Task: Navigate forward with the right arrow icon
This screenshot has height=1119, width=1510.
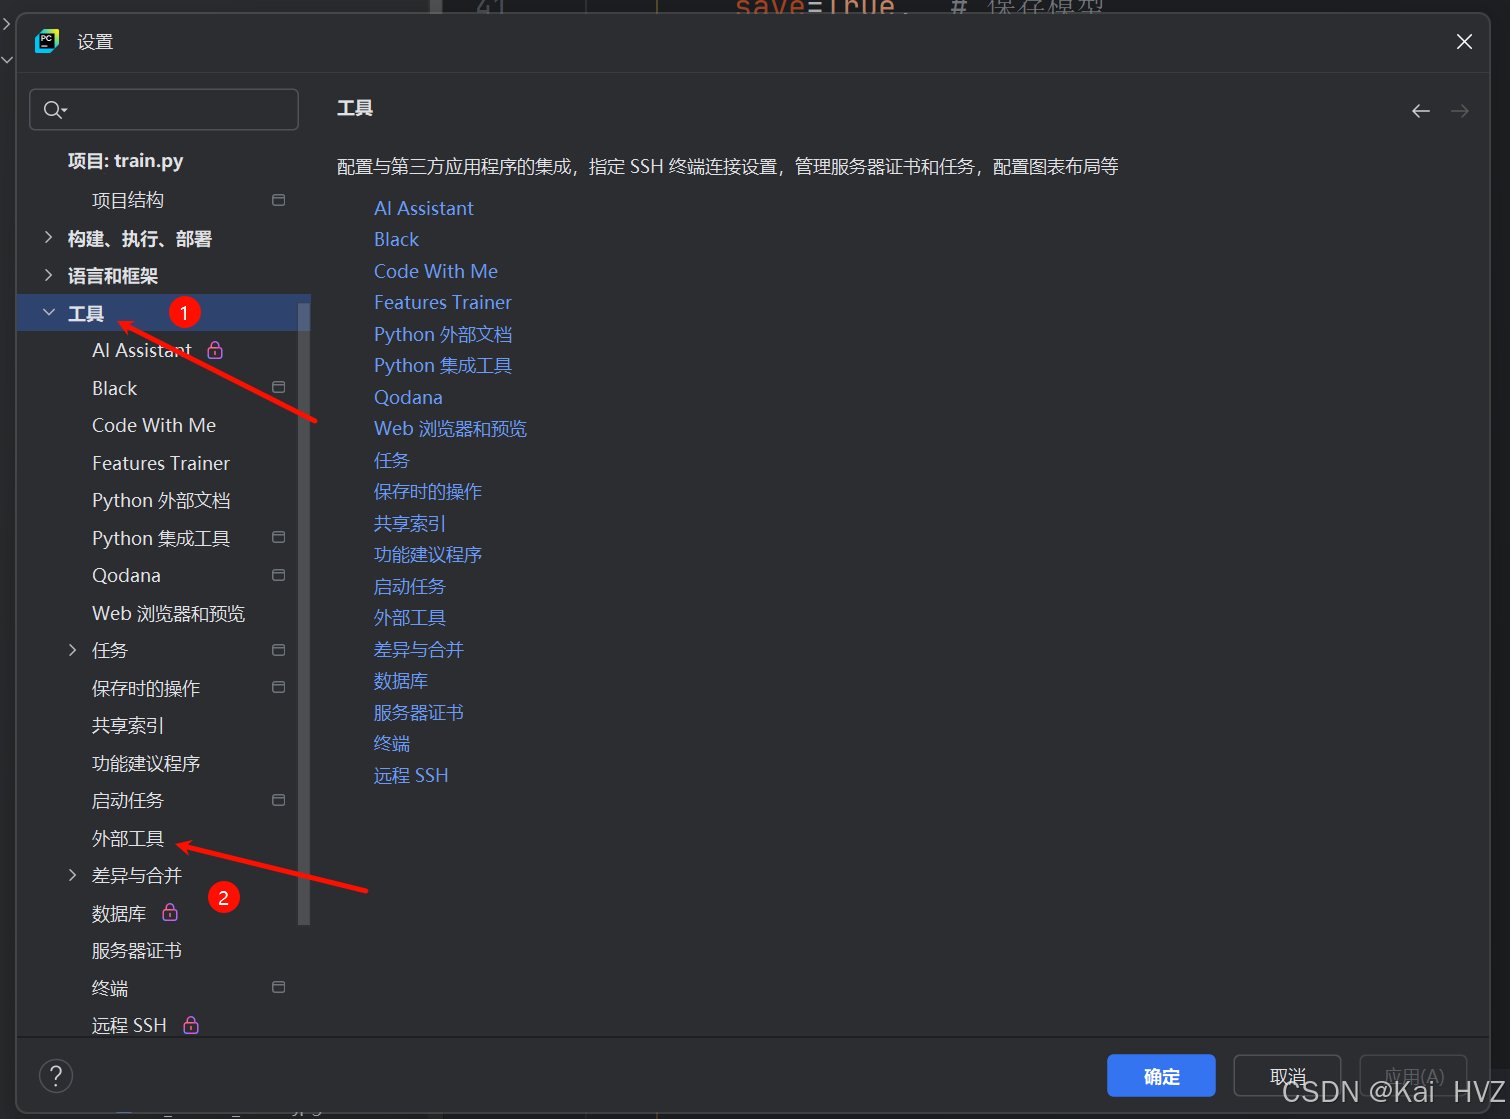Action: (x=1460, y=111)
